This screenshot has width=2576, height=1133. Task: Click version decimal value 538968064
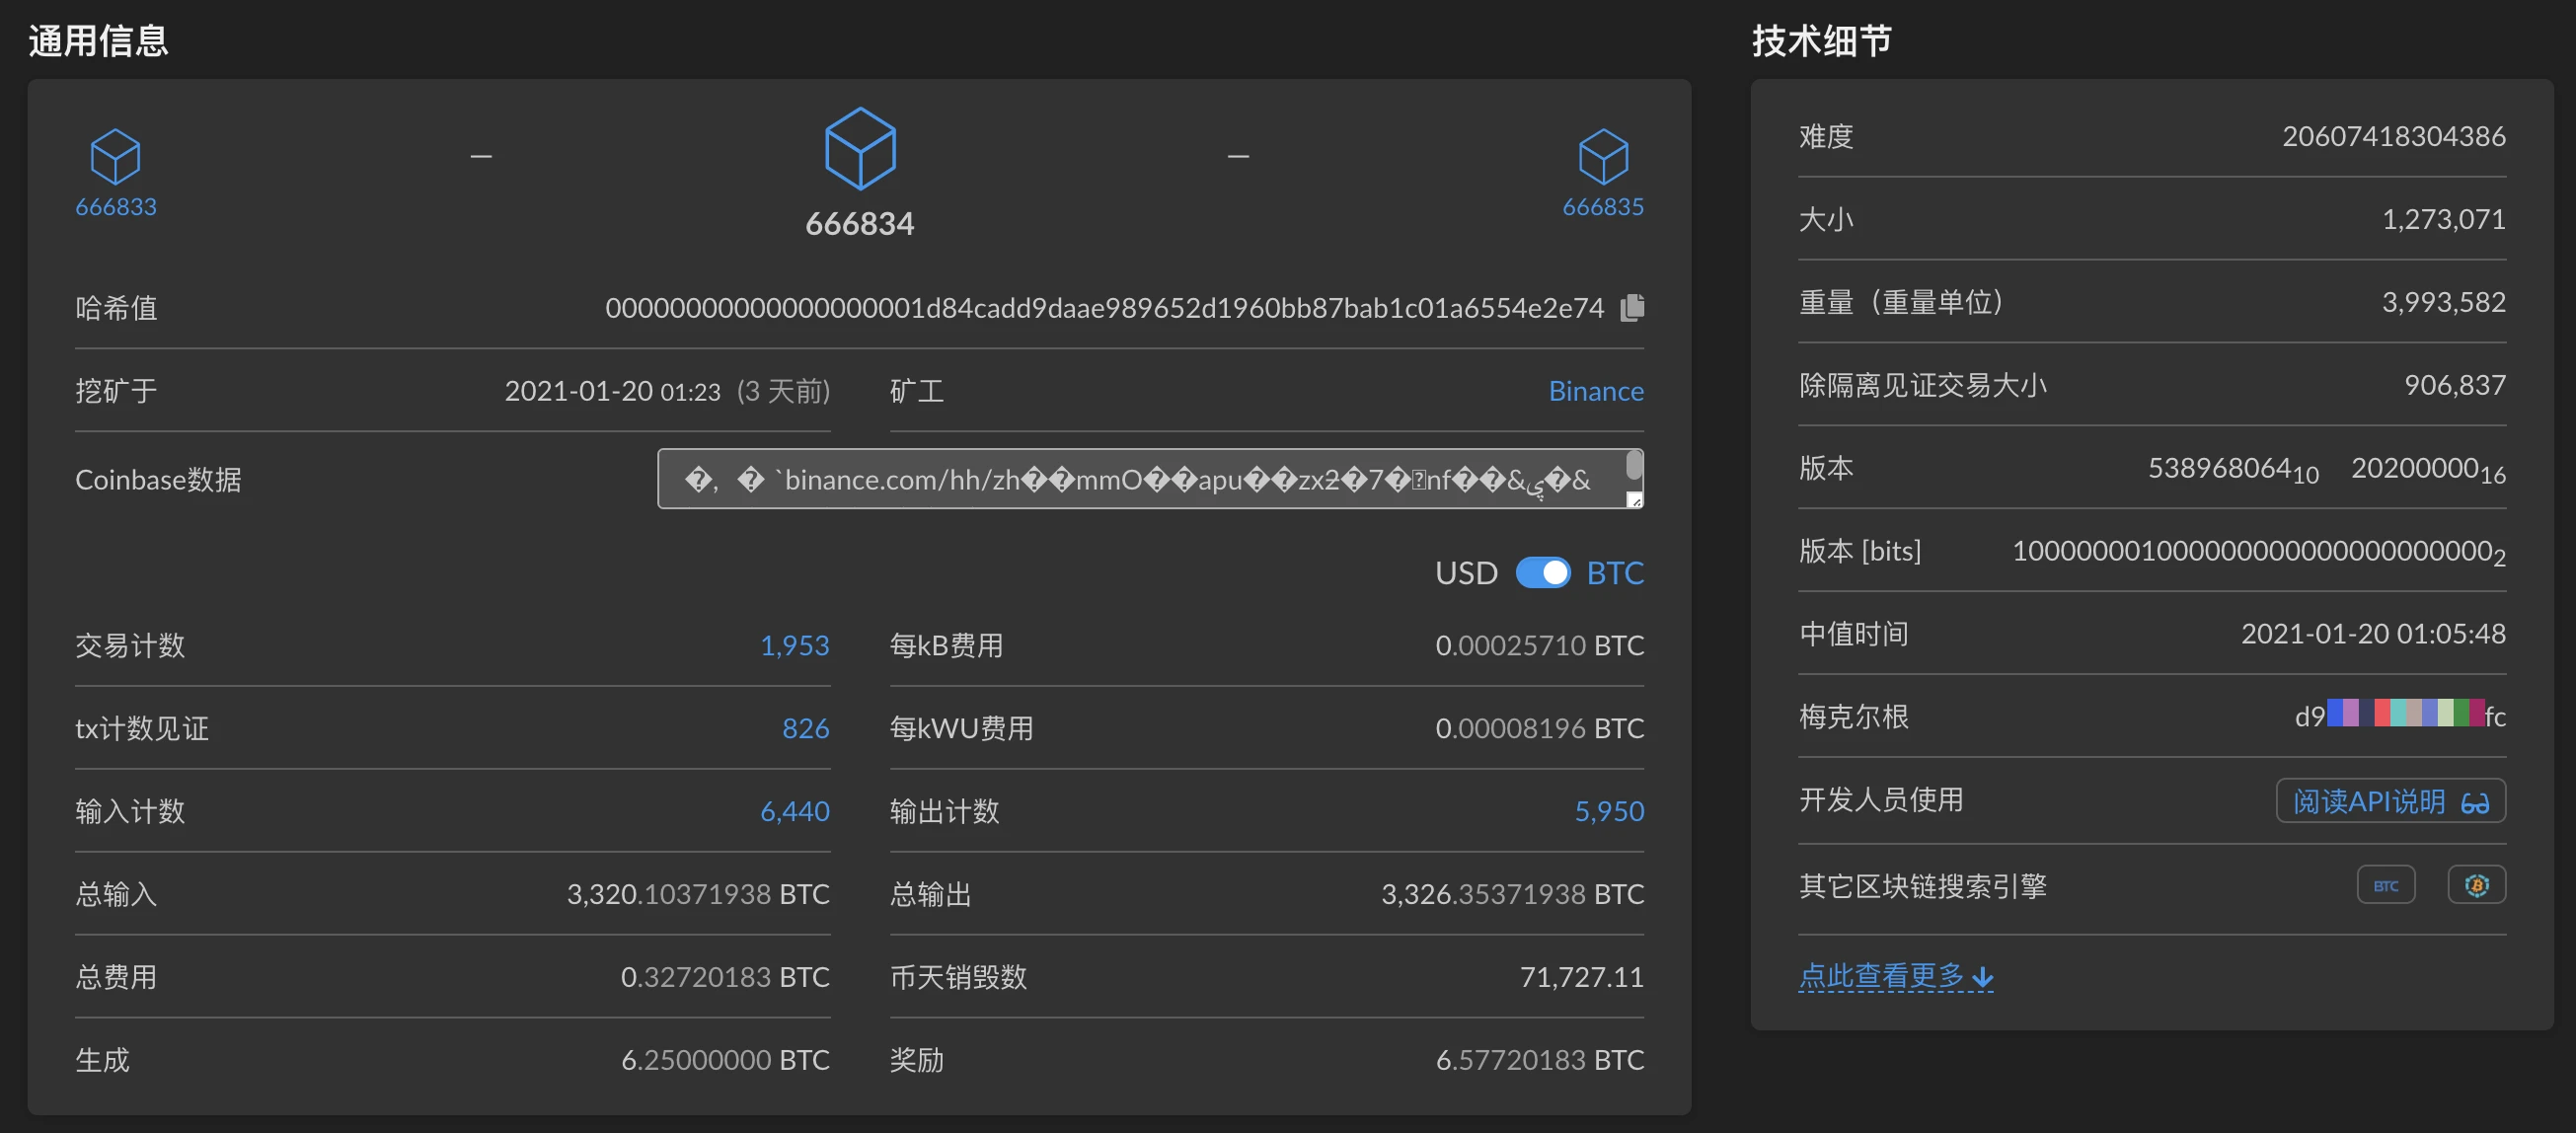click(2232, 469)
